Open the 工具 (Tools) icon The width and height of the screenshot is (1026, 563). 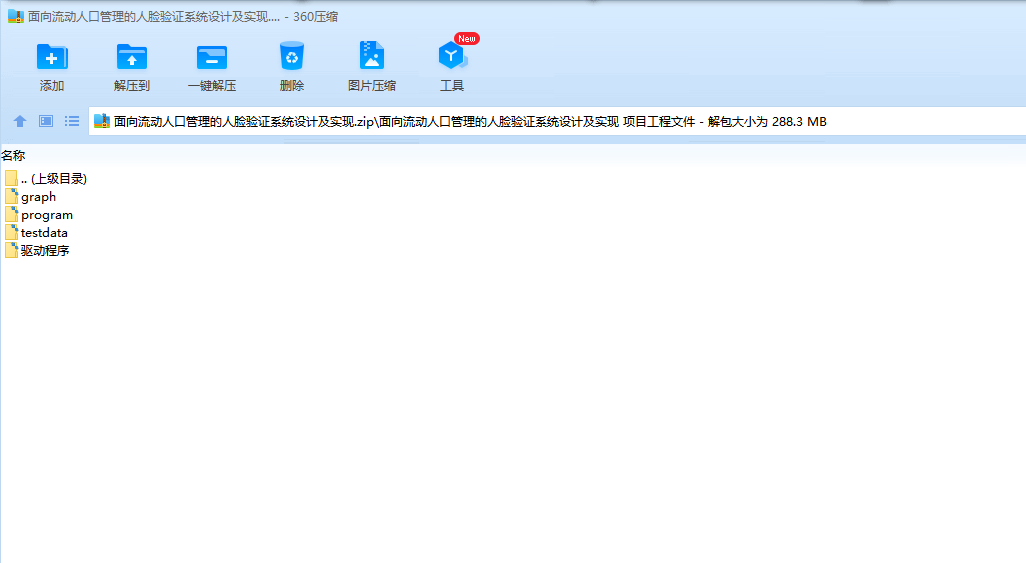451,56
